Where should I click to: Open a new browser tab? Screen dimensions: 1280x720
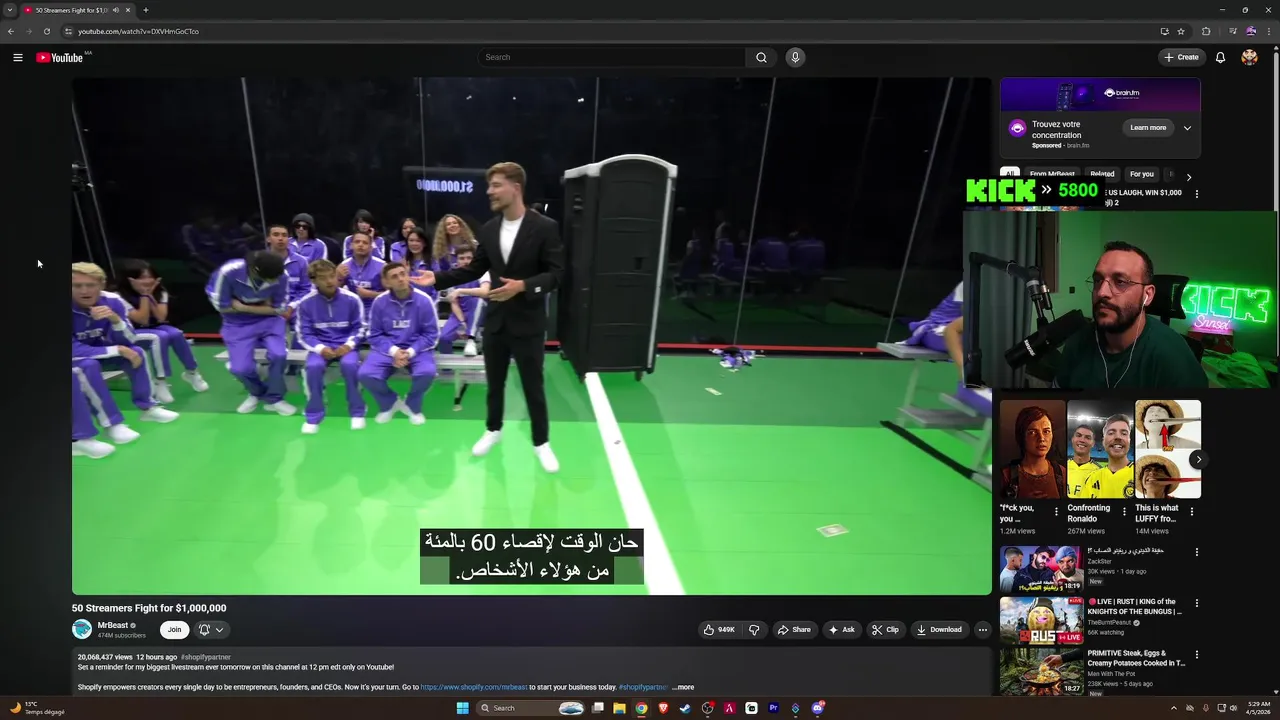click(x=146, y=10)
